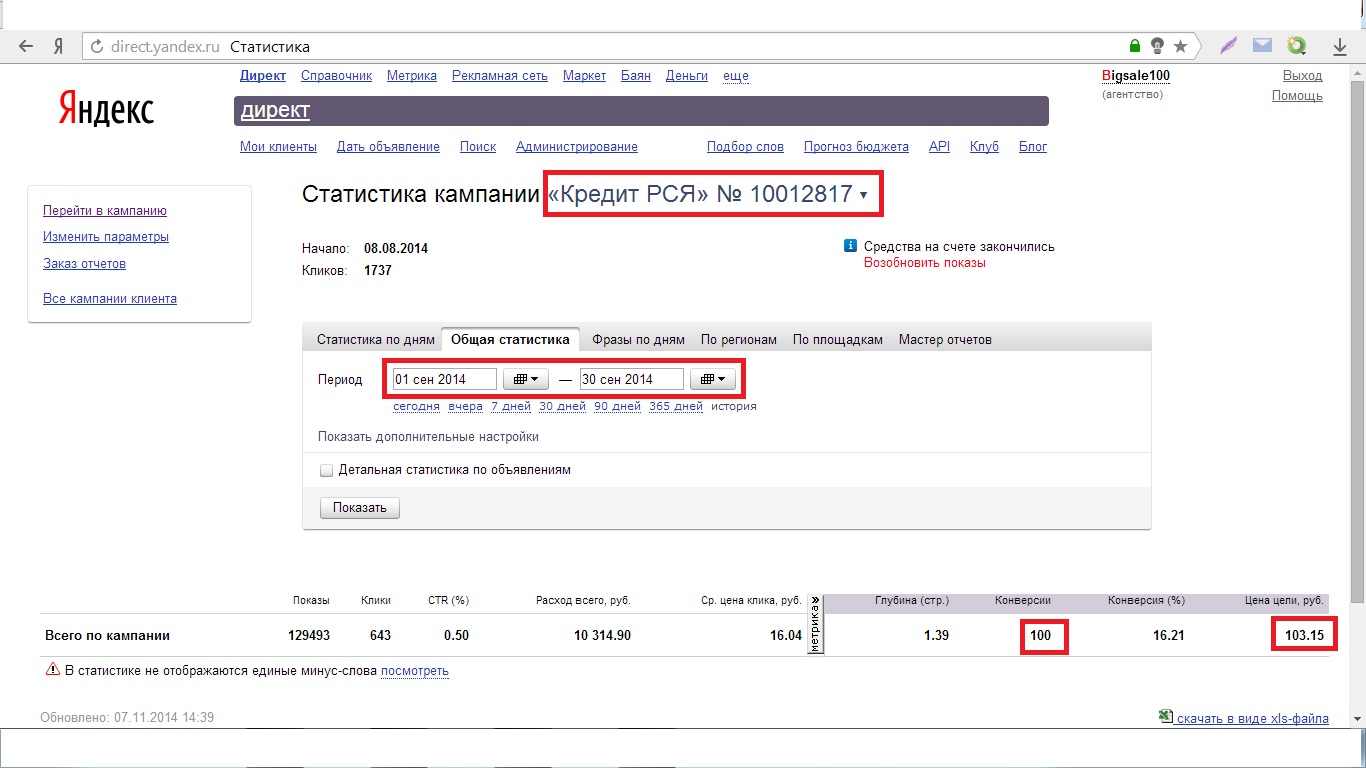Click the Помощь link
This screenshot has width=1366, height=768.
1297,96
